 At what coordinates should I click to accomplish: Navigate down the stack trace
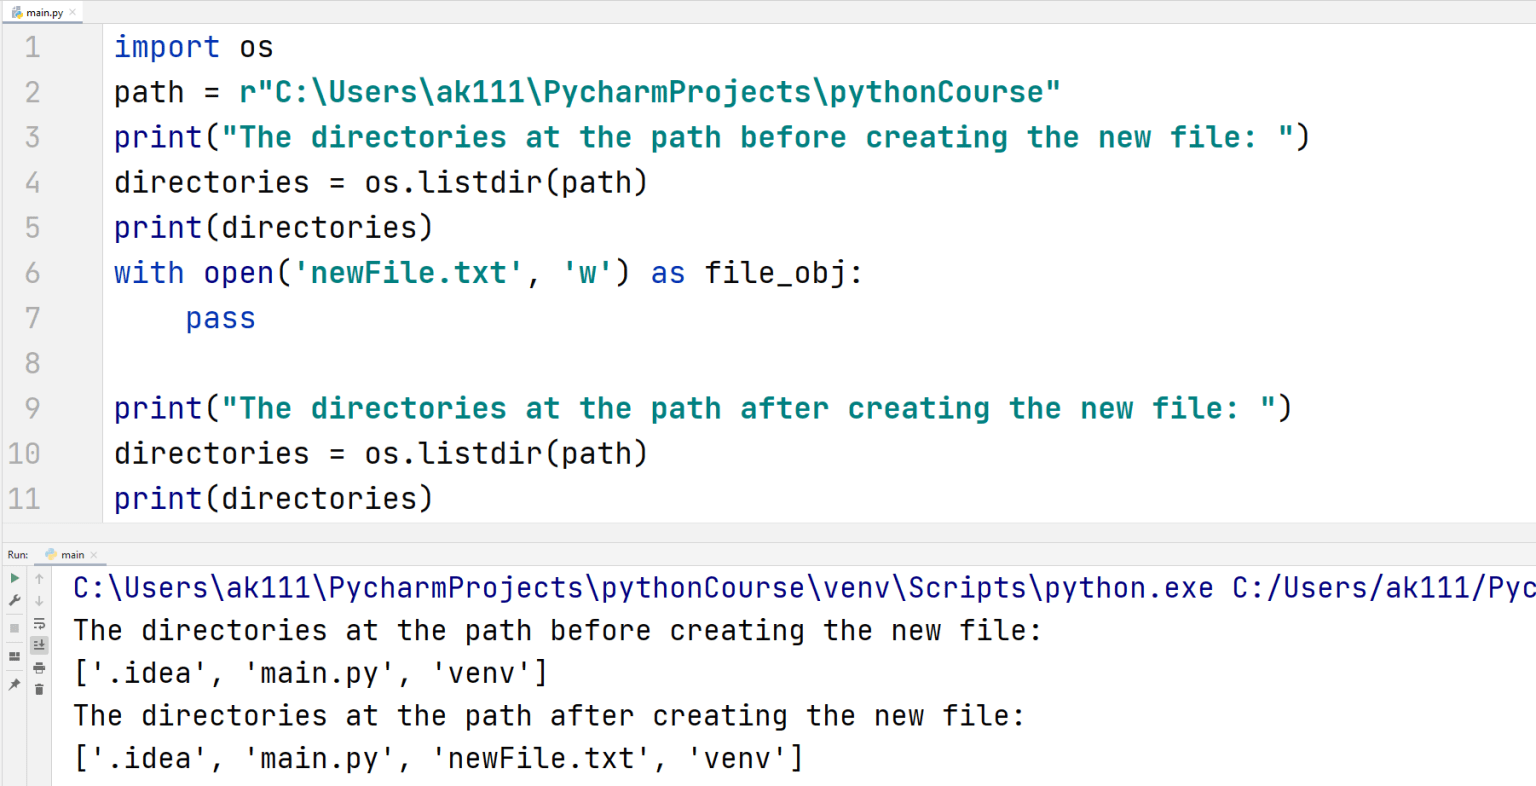pyautogui.click(x=39, y=601)
